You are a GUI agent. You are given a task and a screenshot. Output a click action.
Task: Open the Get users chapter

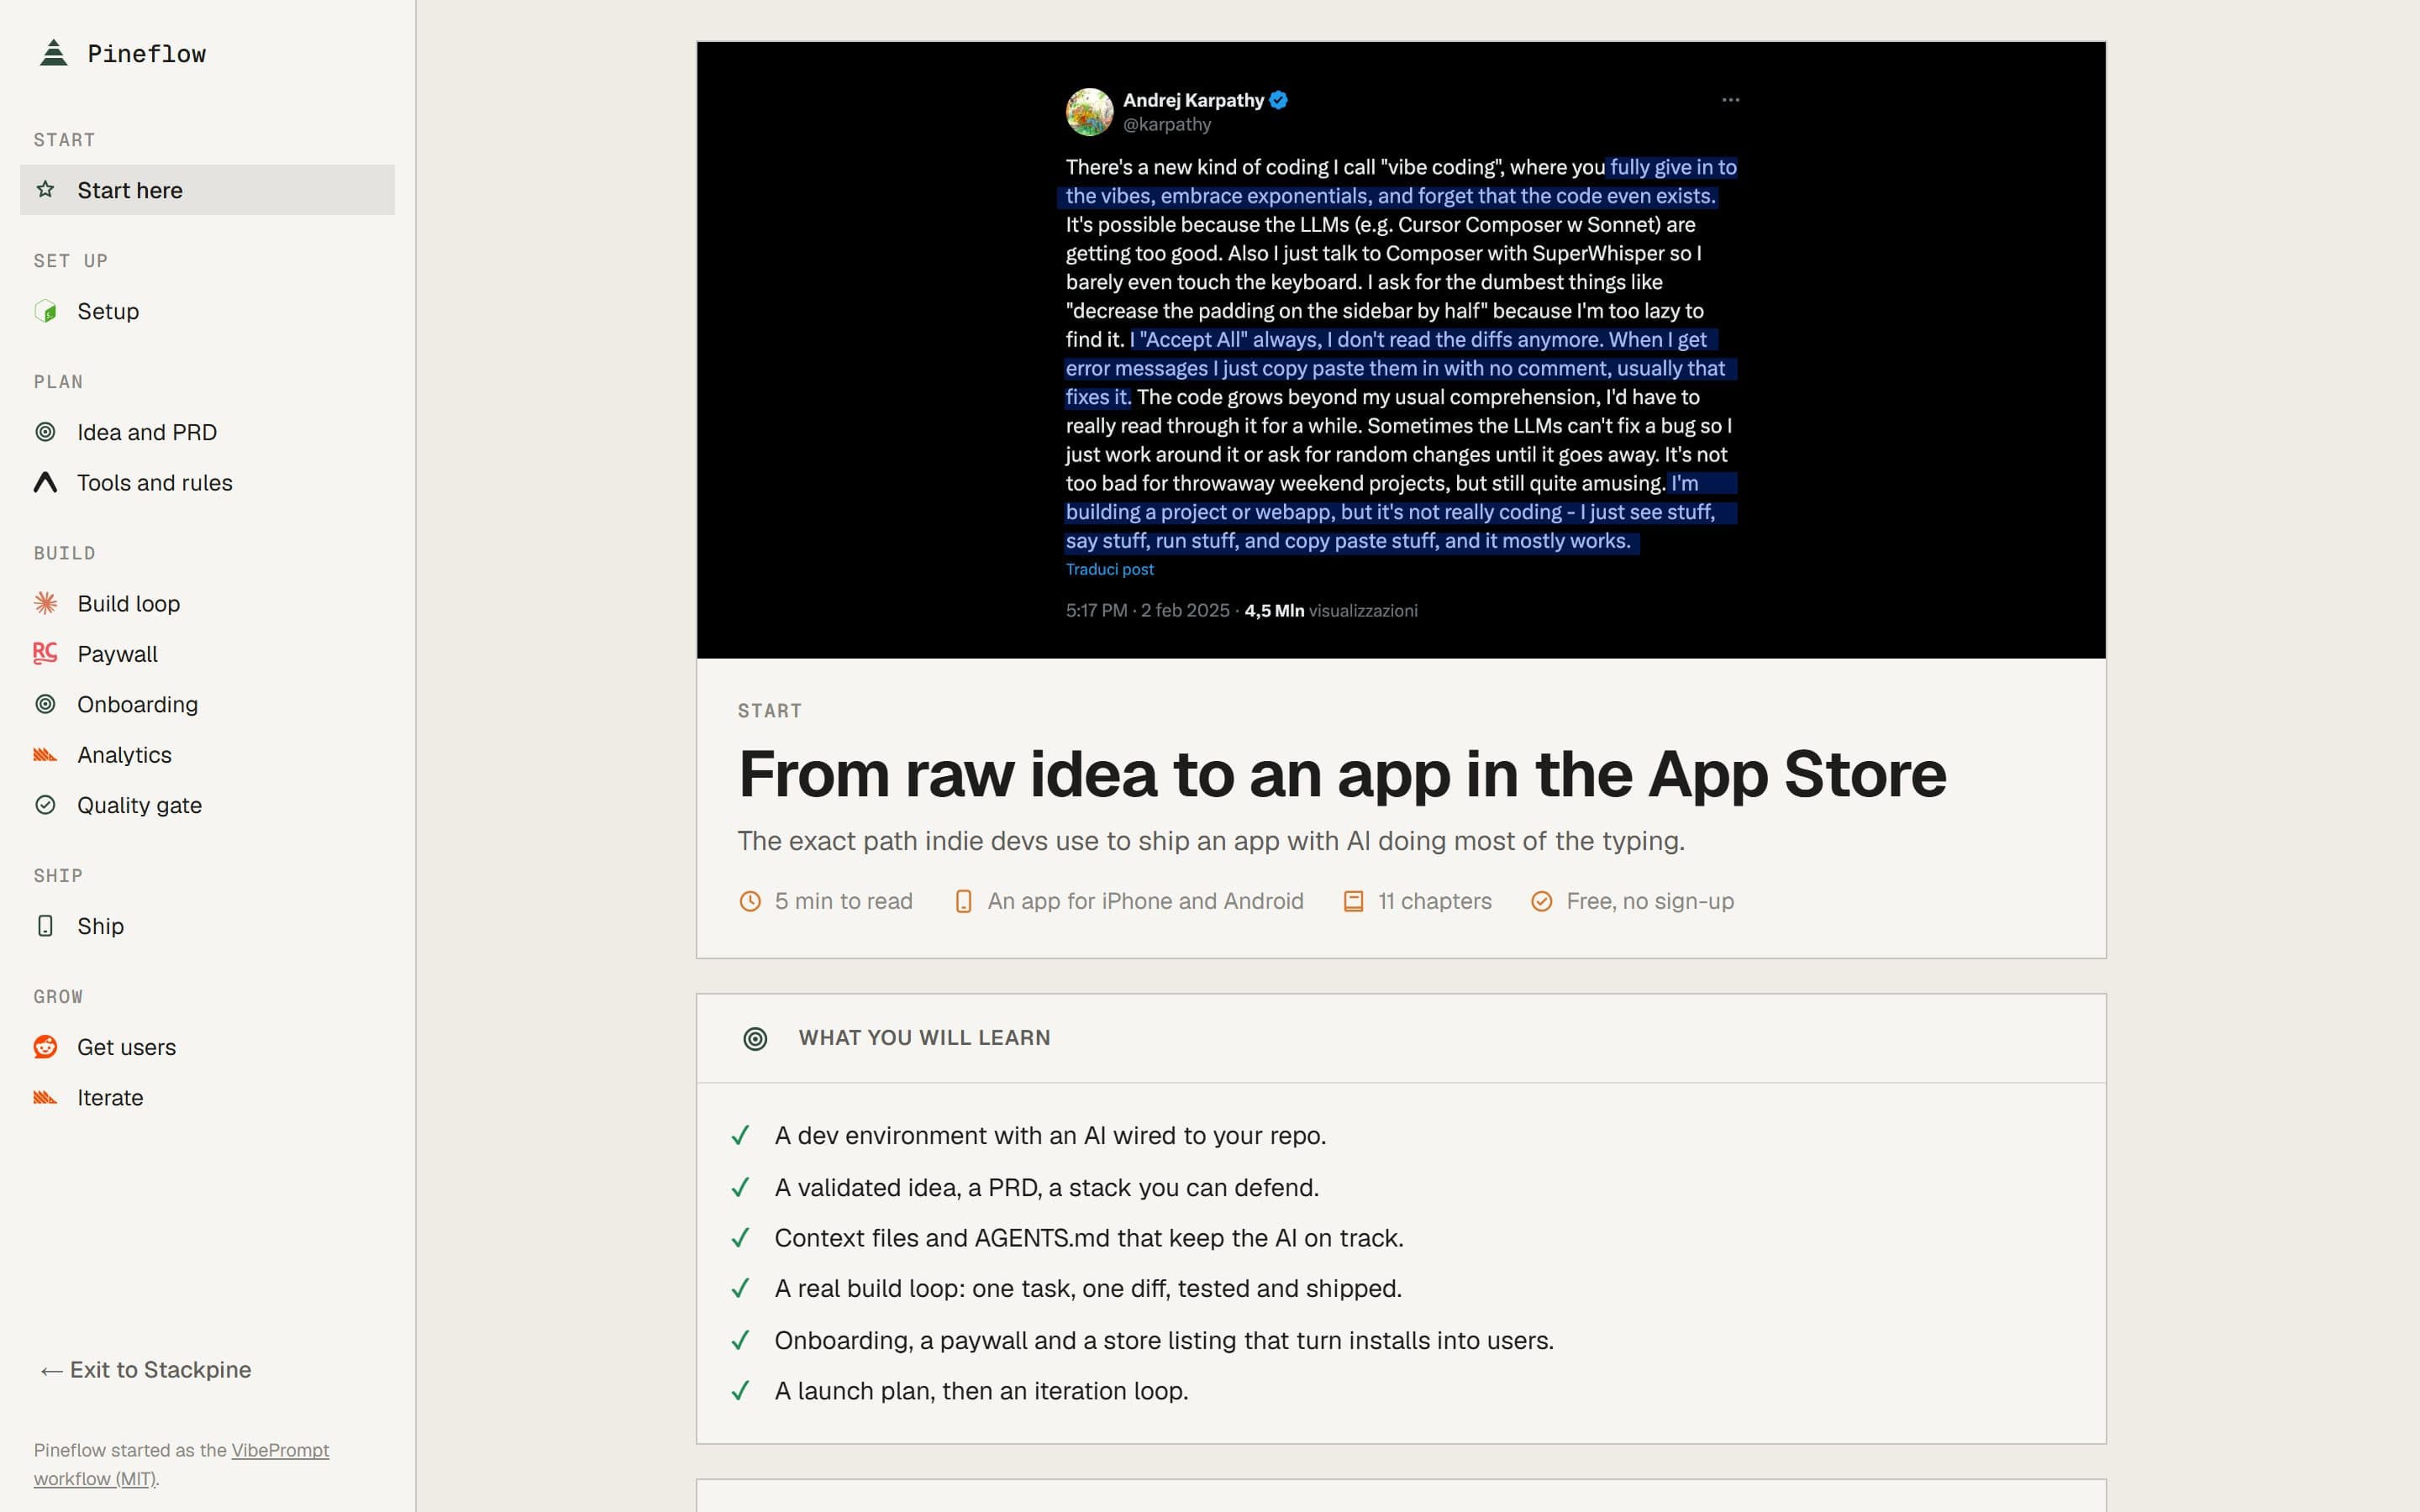[x=207, y=1047]
